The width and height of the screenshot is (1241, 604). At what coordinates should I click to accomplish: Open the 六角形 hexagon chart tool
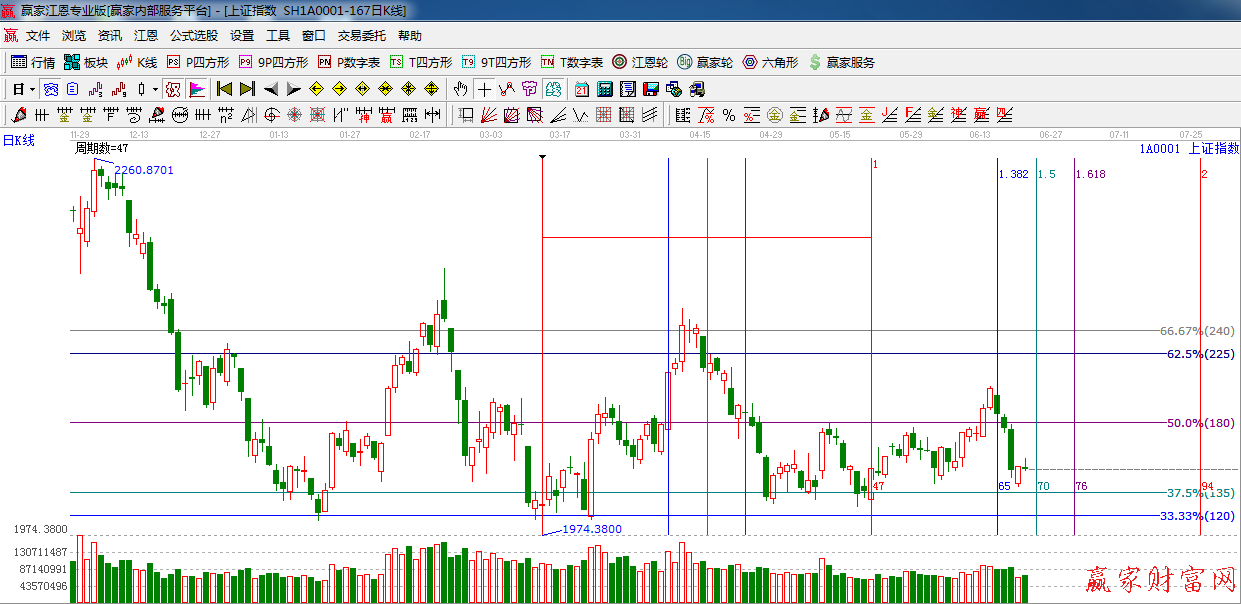770,62
